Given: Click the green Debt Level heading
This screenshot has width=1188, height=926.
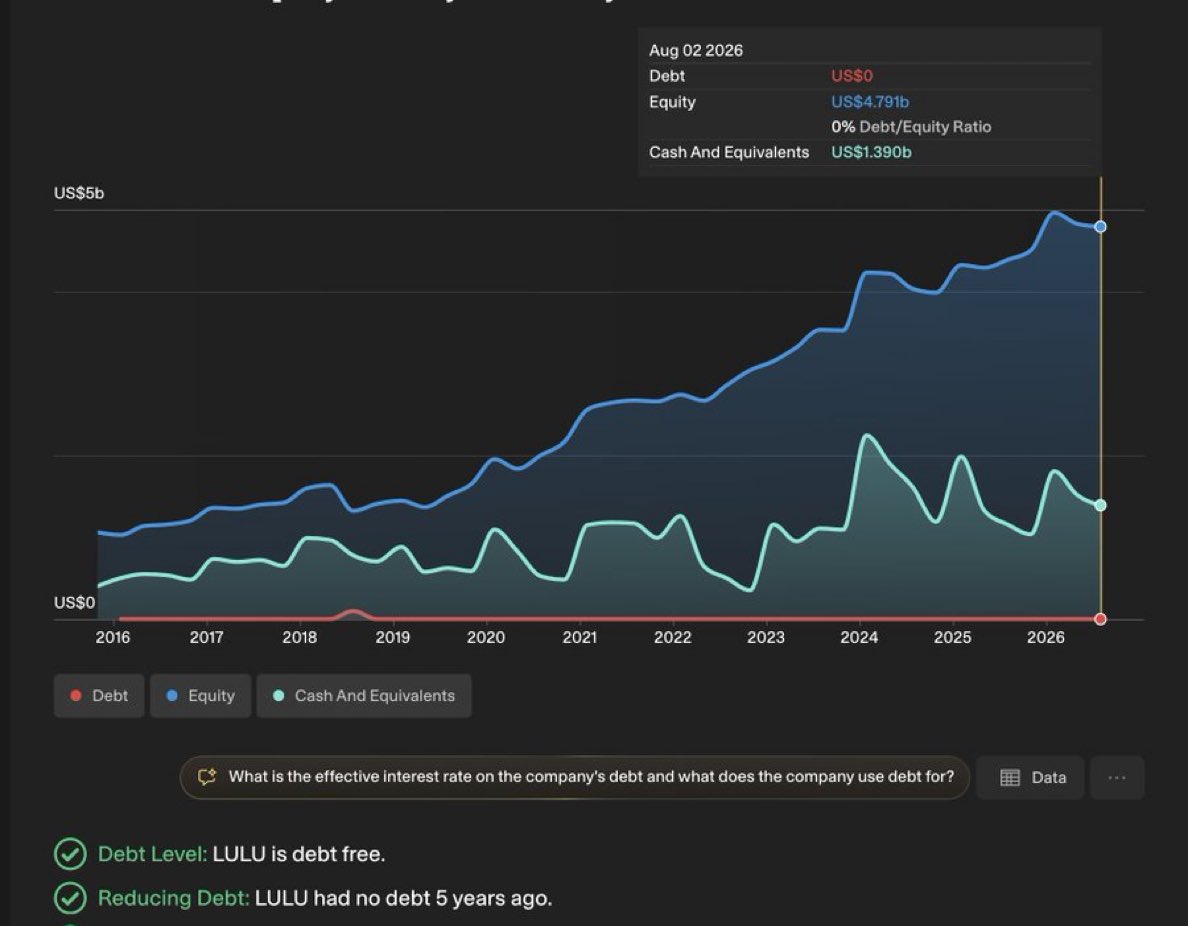Looking at the screenshot, I should pos(152,854).
